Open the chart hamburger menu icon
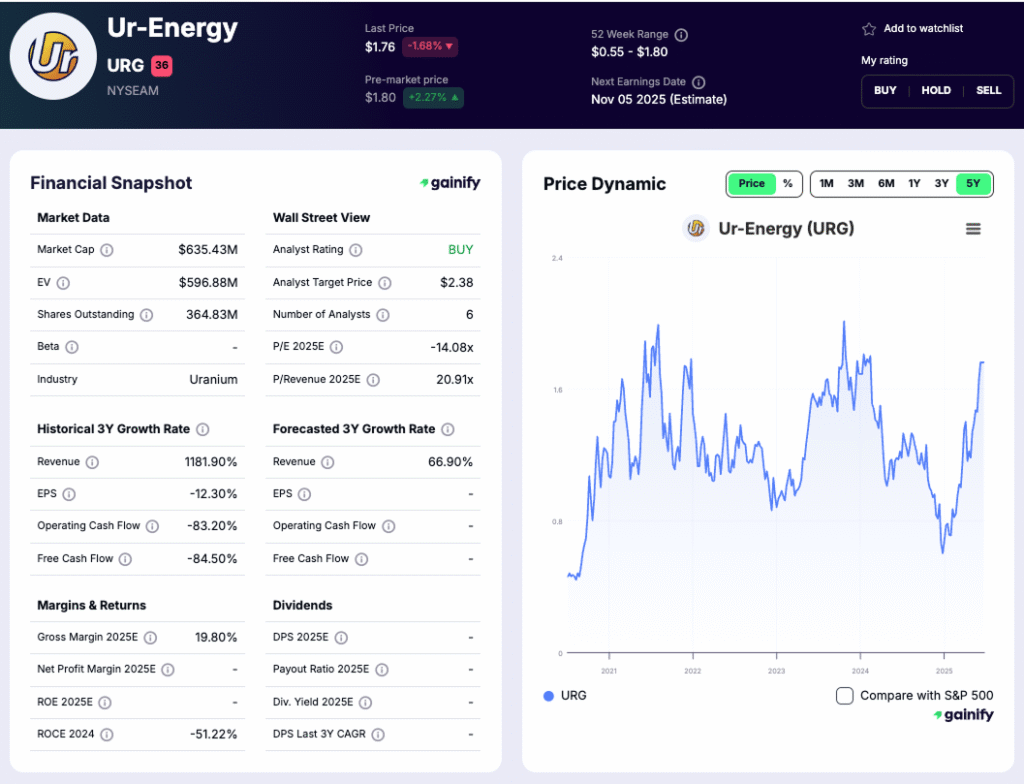 973,229
